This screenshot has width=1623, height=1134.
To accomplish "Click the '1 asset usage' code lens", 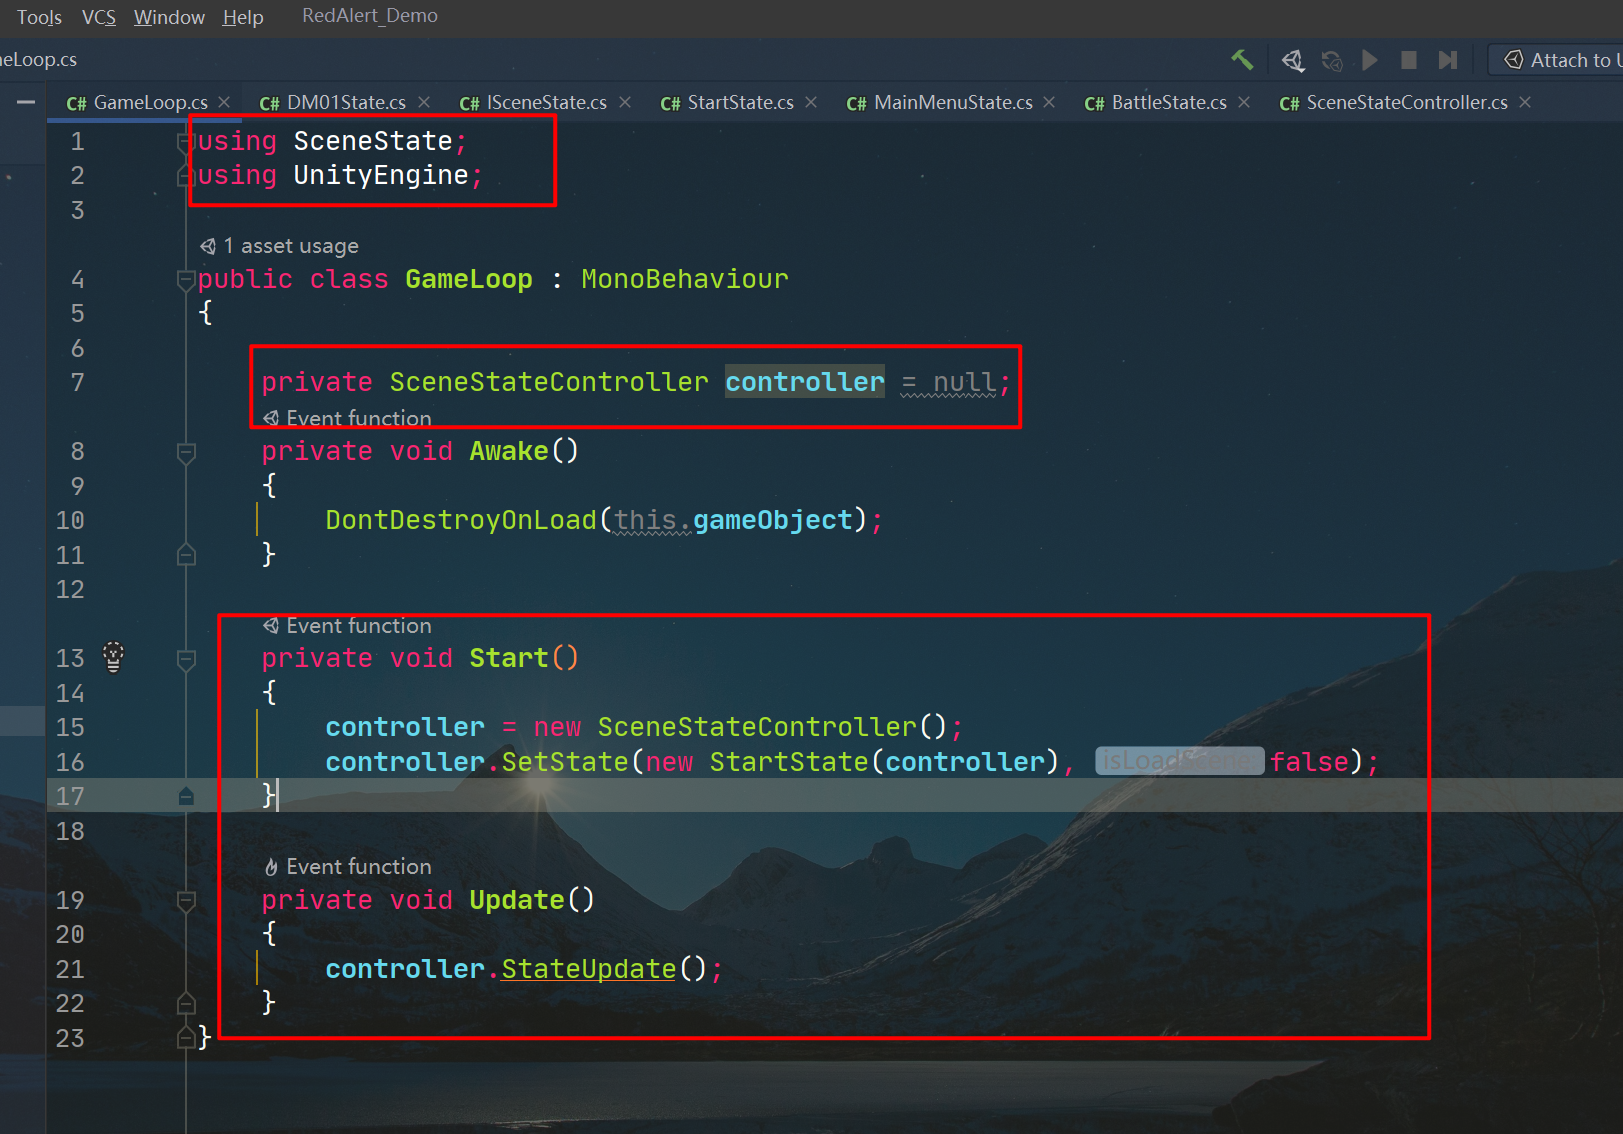I will click(x=289, y=246).
